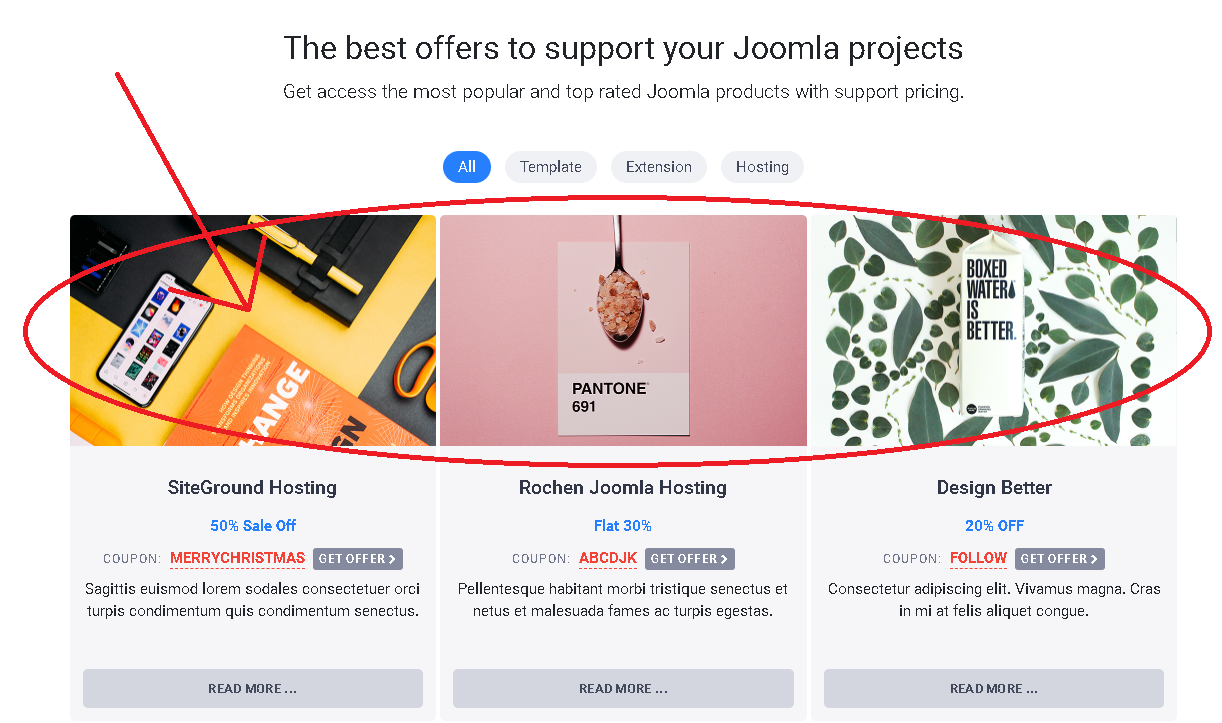Image resolution: width=1222 pixels, height=723 pixels.
Task: Click the Design Better title
Action: click(994, 488)
